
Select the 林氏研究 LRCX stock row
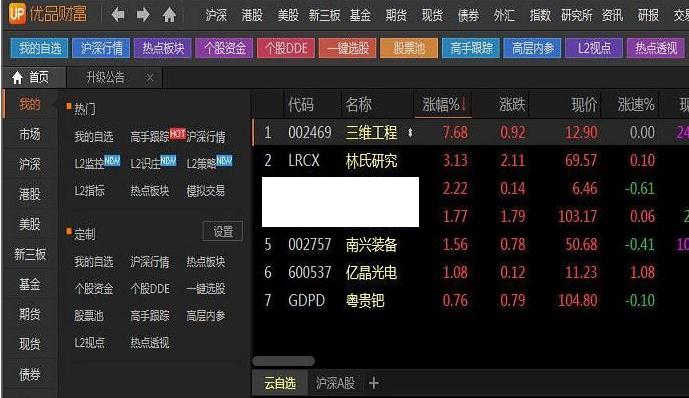[x=470, y=160]
